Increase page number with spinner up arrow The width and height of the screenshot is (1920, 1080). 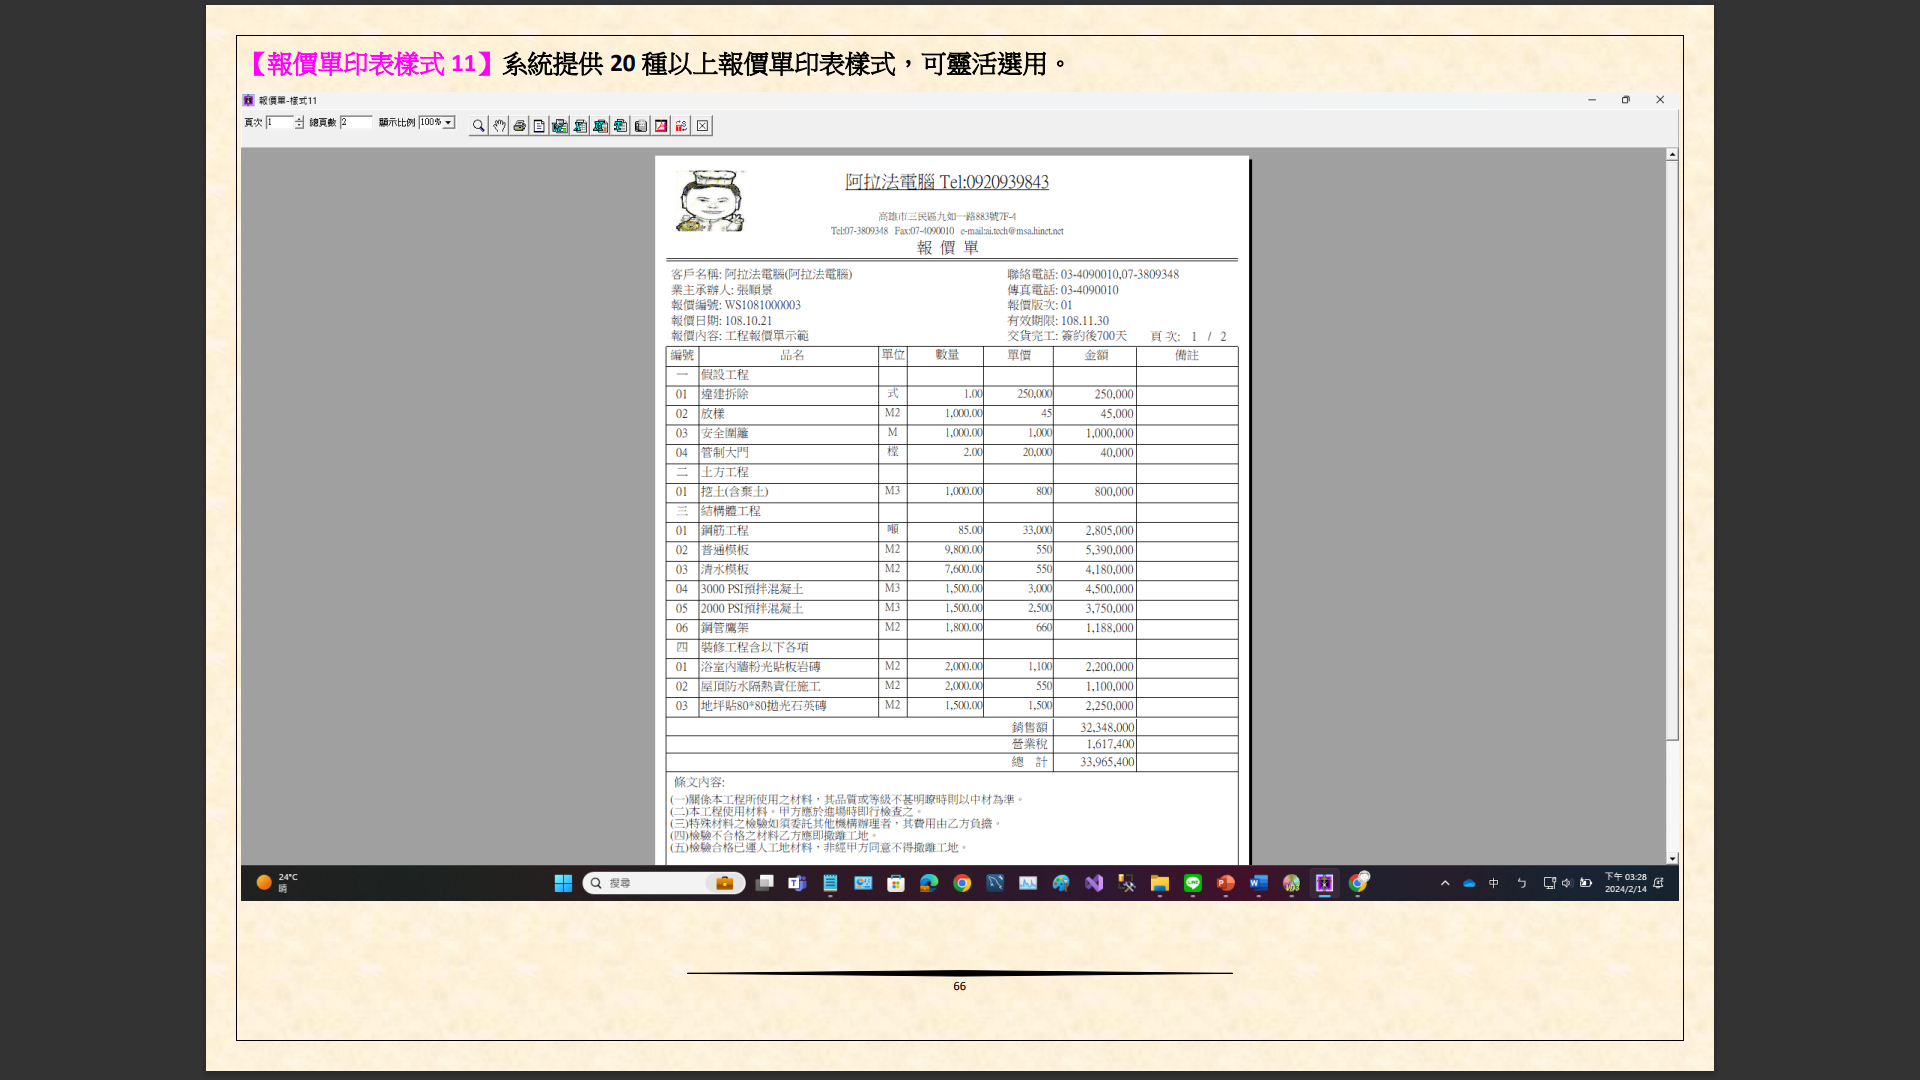pos(299,119)
